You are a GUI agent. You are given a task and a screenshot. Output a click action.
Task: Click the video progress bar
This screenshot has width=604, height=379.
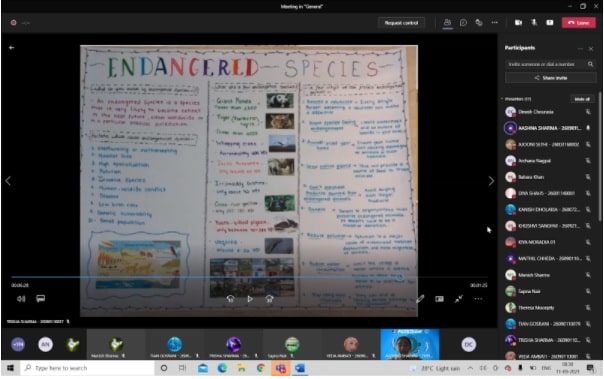249,277
